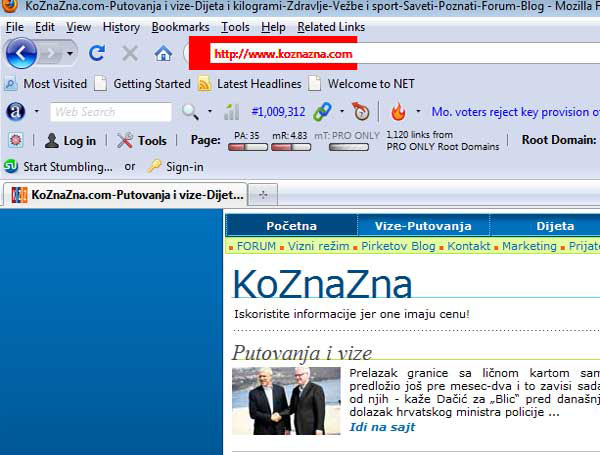Open the Vizni režim link
The image size is (600, 455).
(x=318, y=246)
